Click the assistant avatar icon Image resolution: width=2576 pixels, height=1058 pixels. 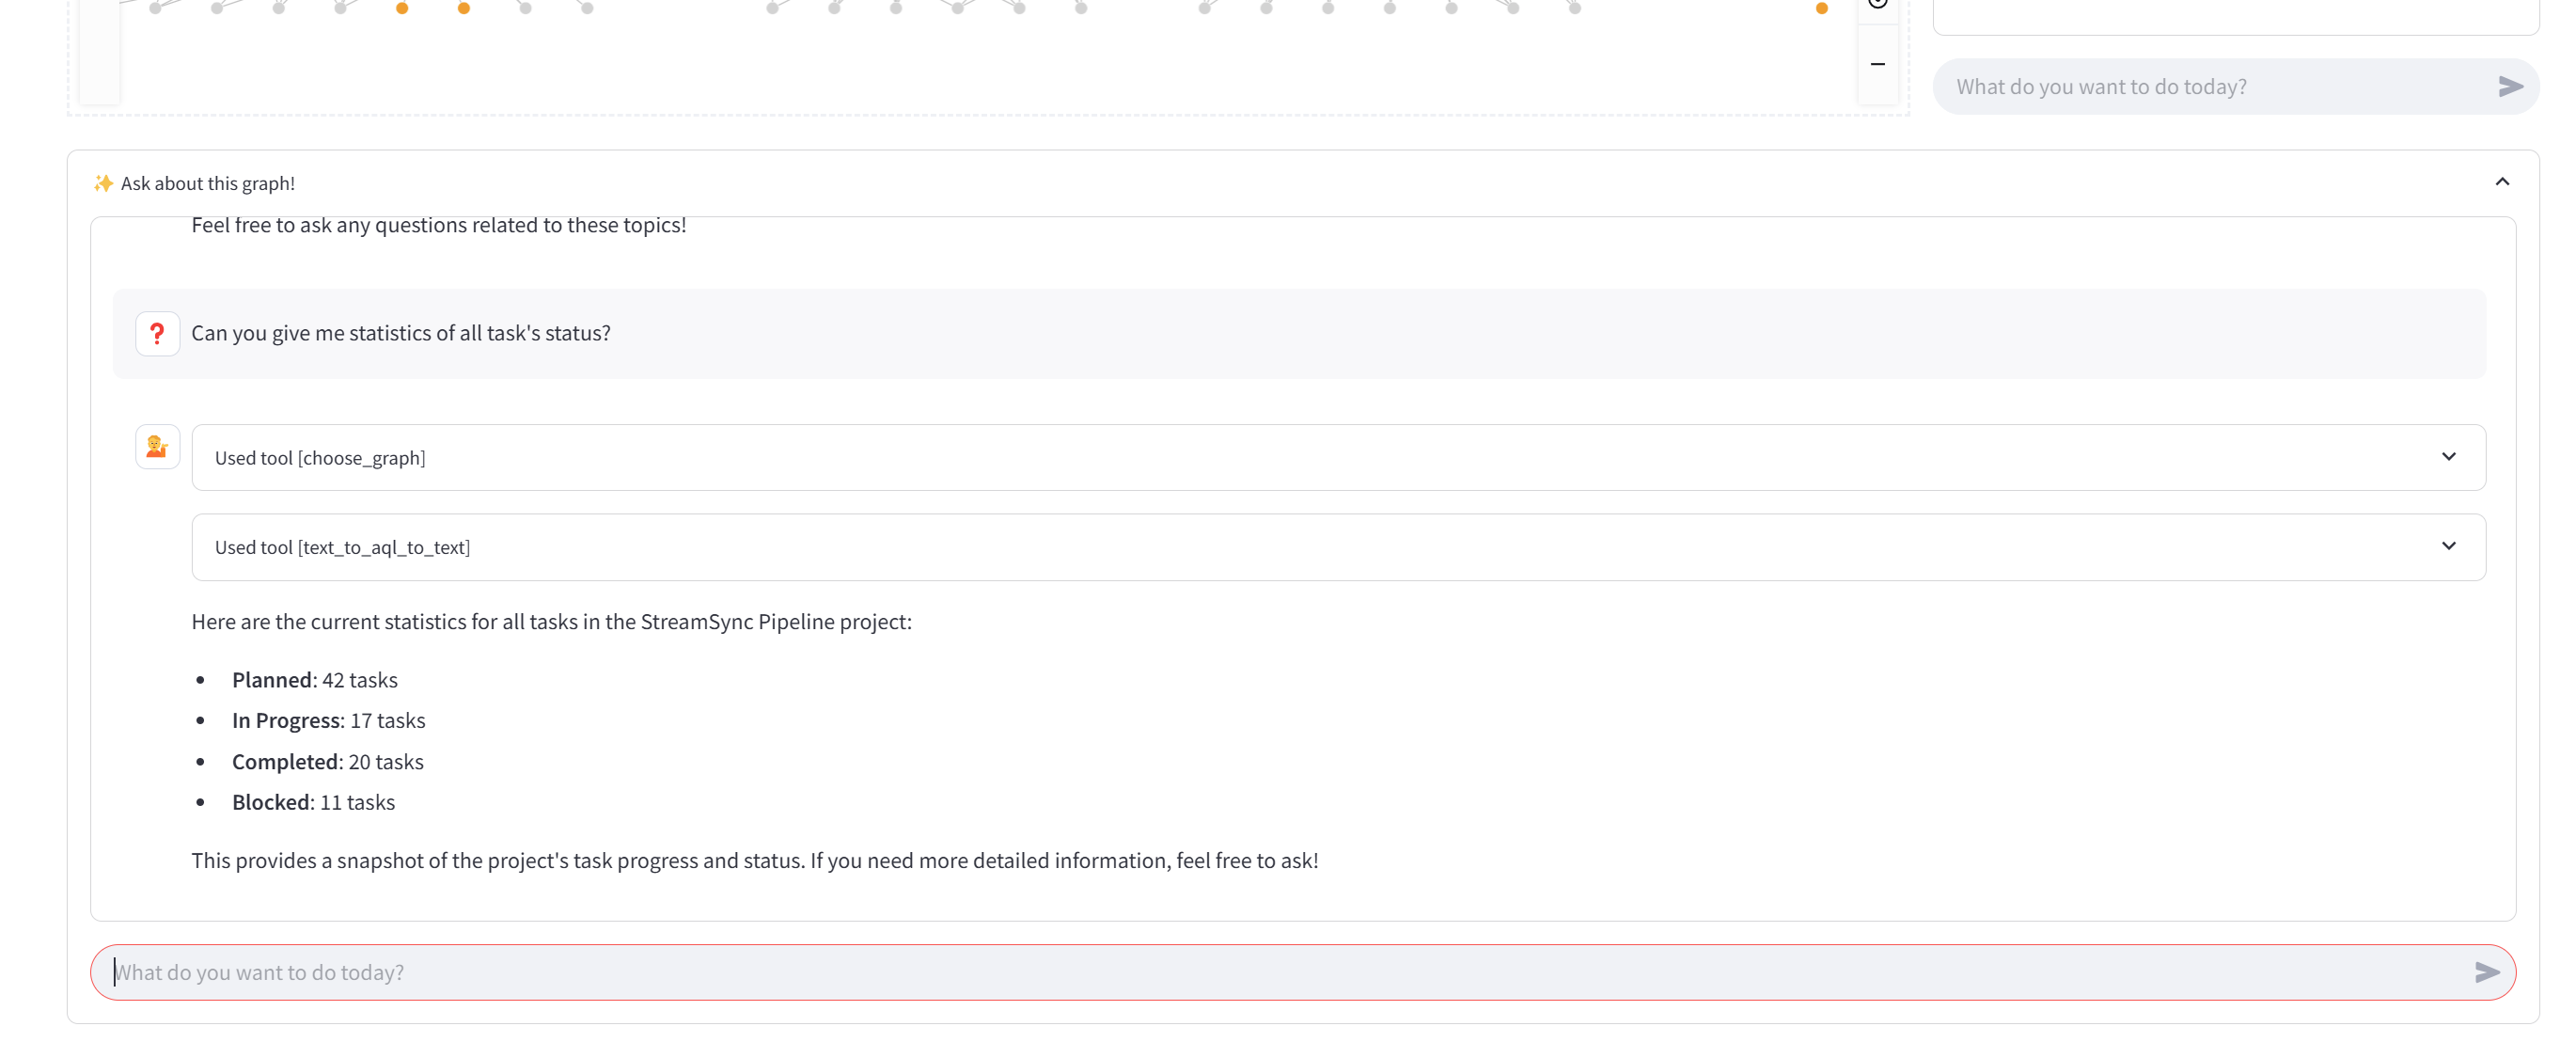point(157,446)
